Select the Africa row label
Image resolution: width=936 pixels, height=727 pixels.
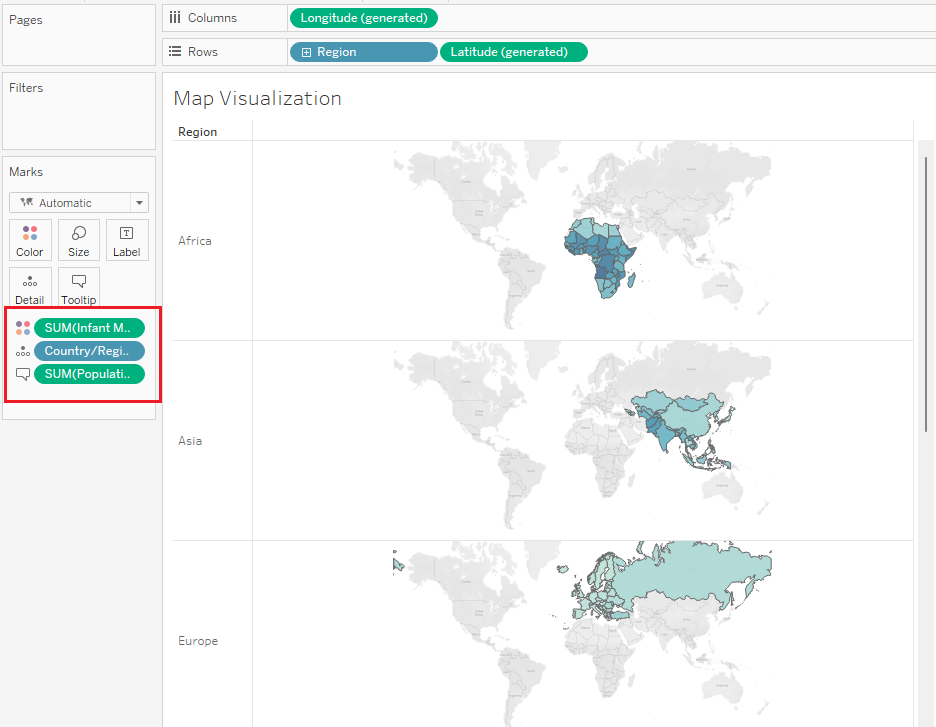click(x=195, y=241)
